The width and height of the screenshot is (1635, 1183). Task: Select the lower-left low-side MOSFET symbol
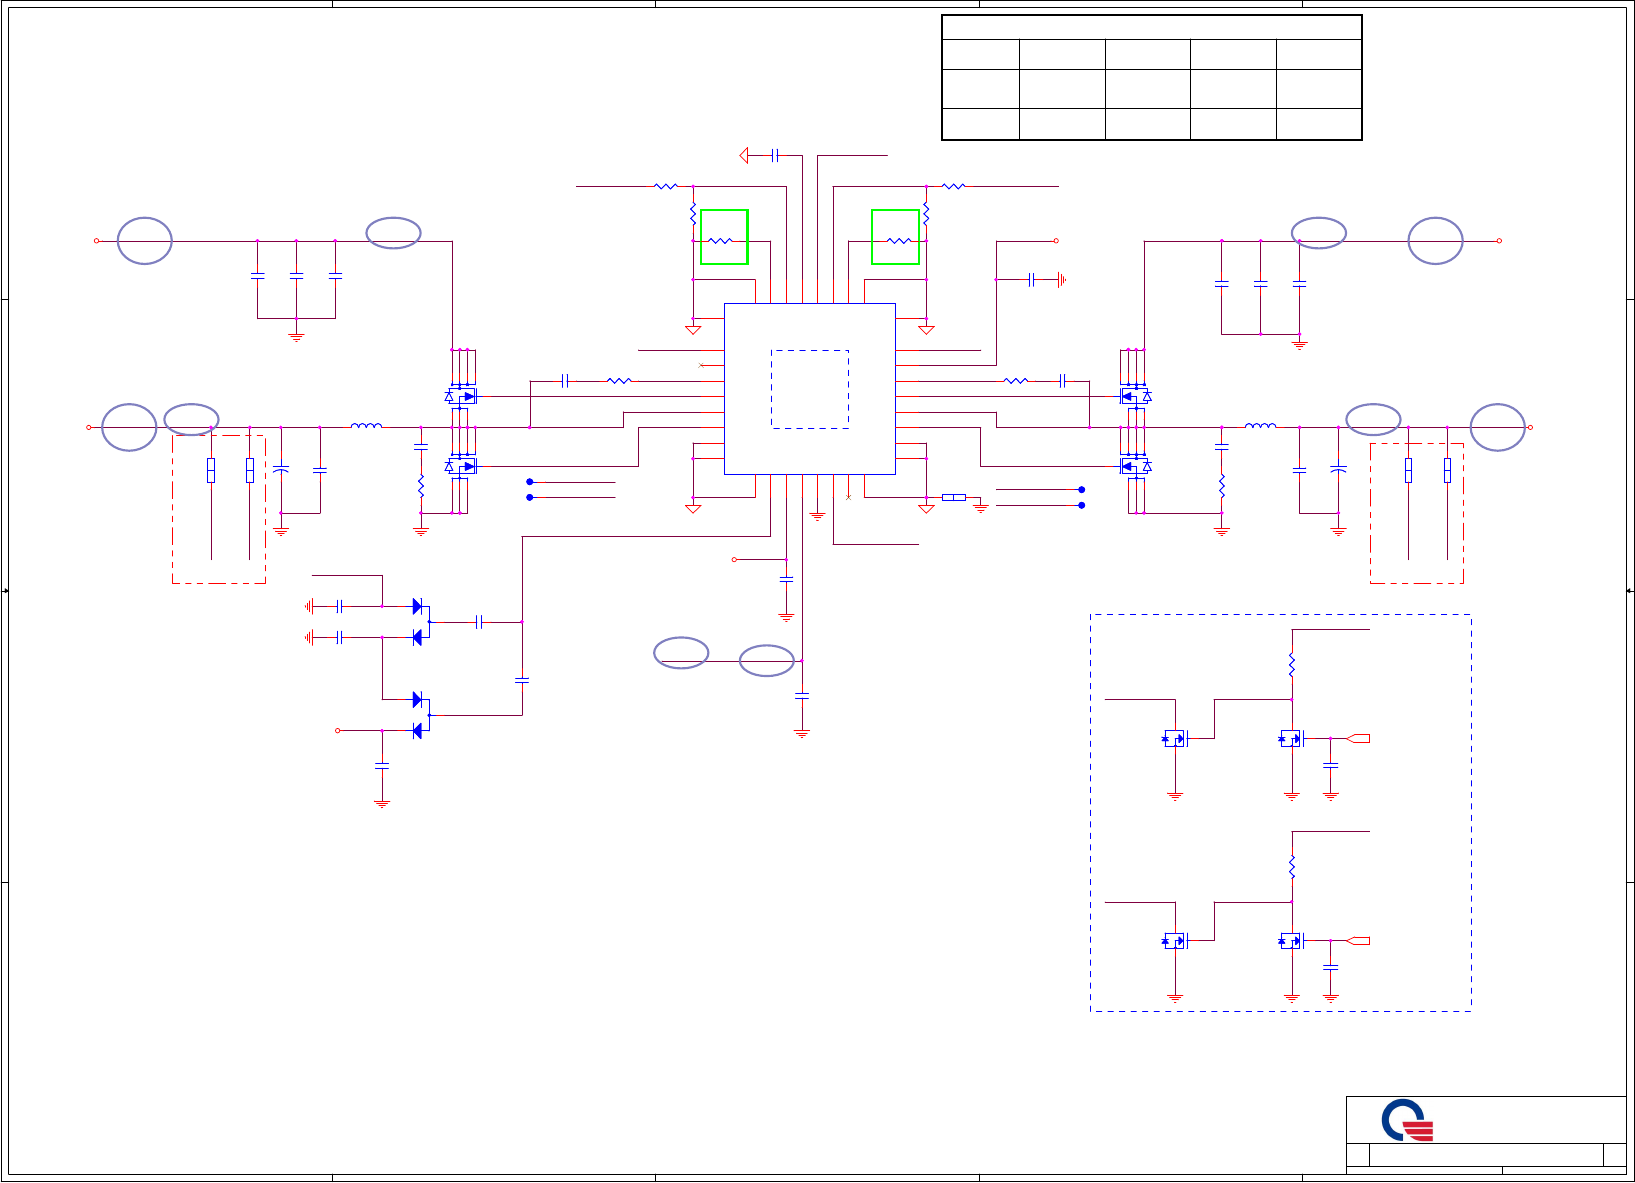(x=461, y=466)
